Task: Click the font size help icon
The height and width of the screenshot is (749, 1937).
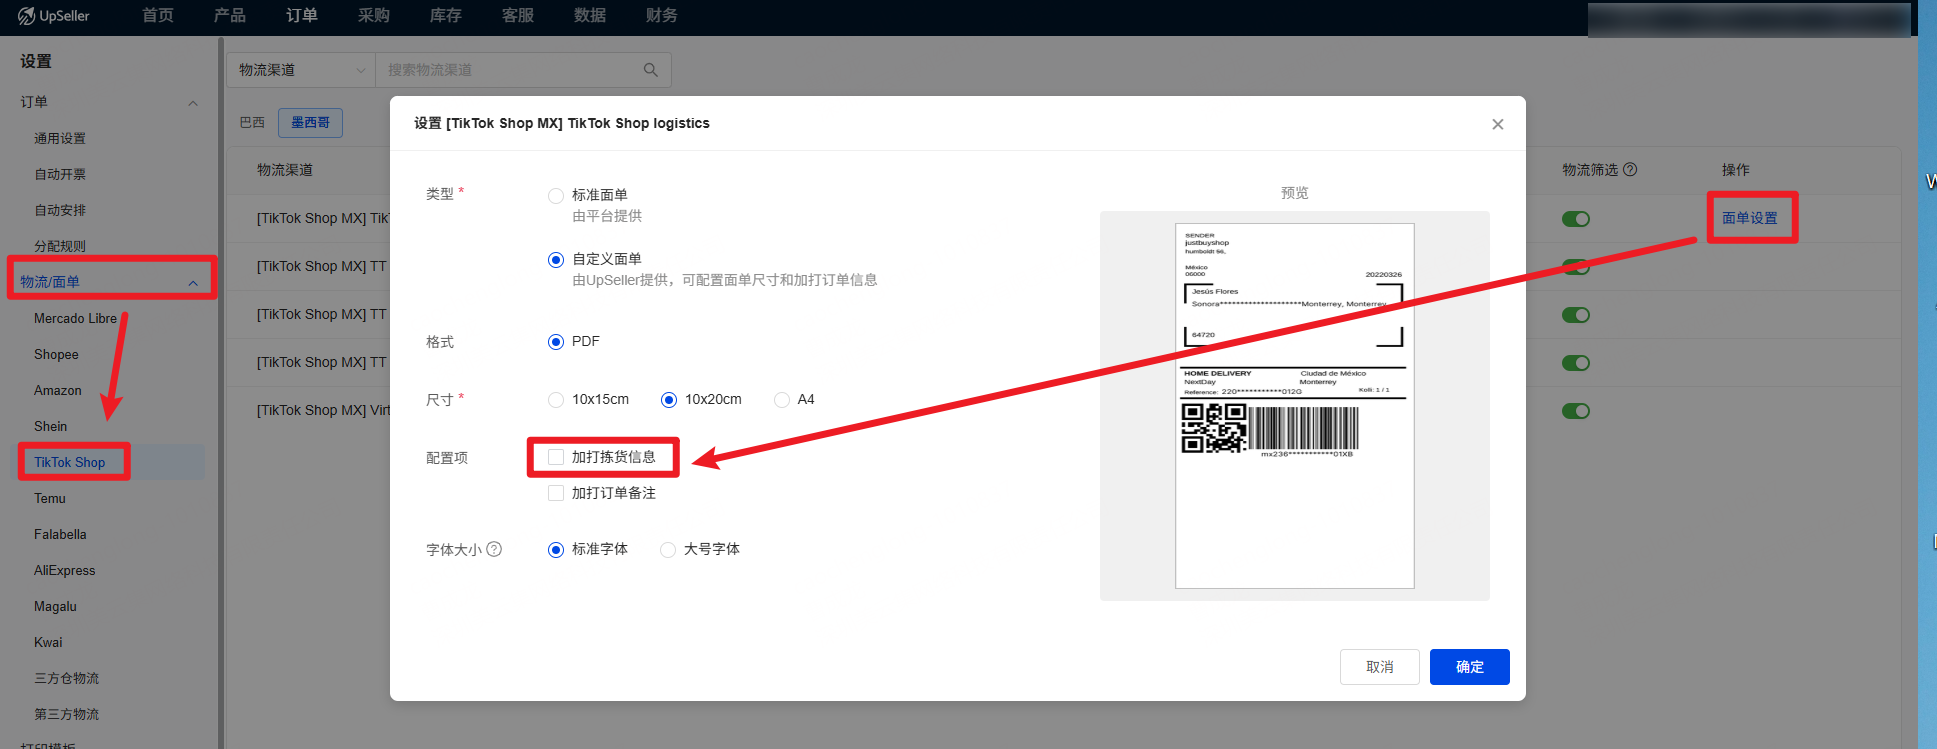Action: pyautogui.click(x=494, y=549)
